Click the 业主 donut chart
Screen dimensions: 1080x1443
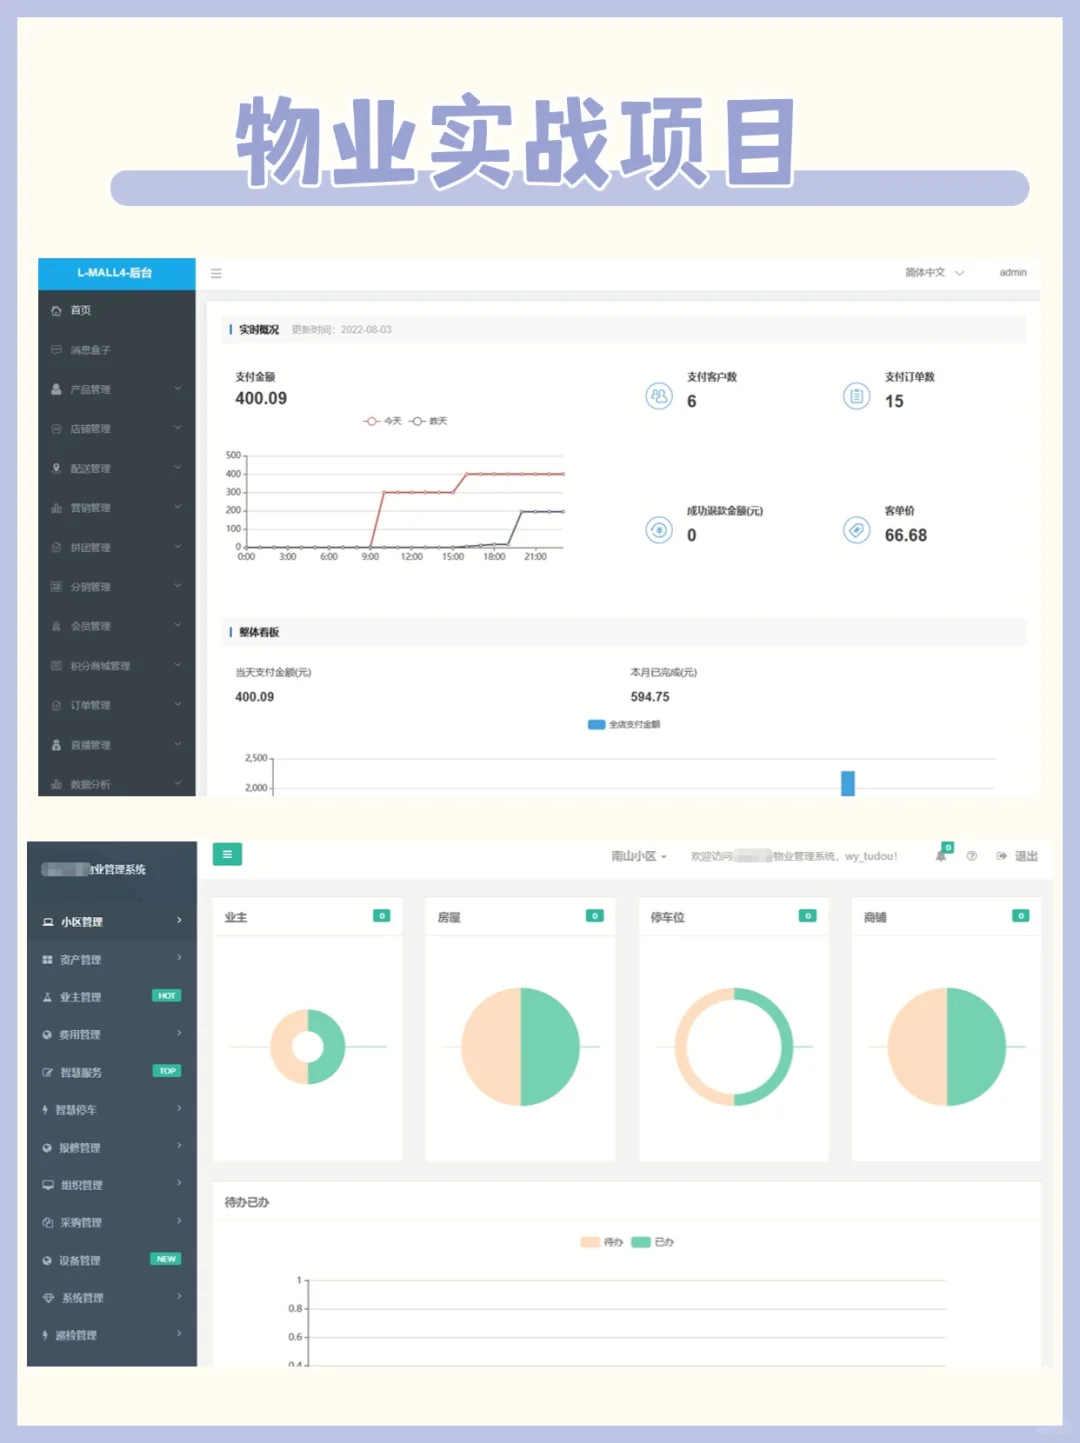[308, 1047]
